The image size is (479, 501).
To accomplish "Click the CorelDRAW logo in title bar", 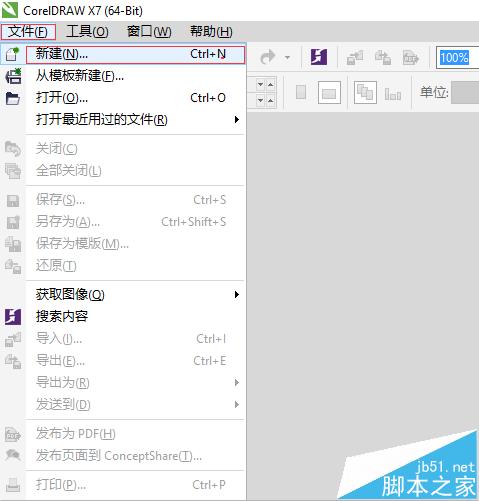I will 10,10.
